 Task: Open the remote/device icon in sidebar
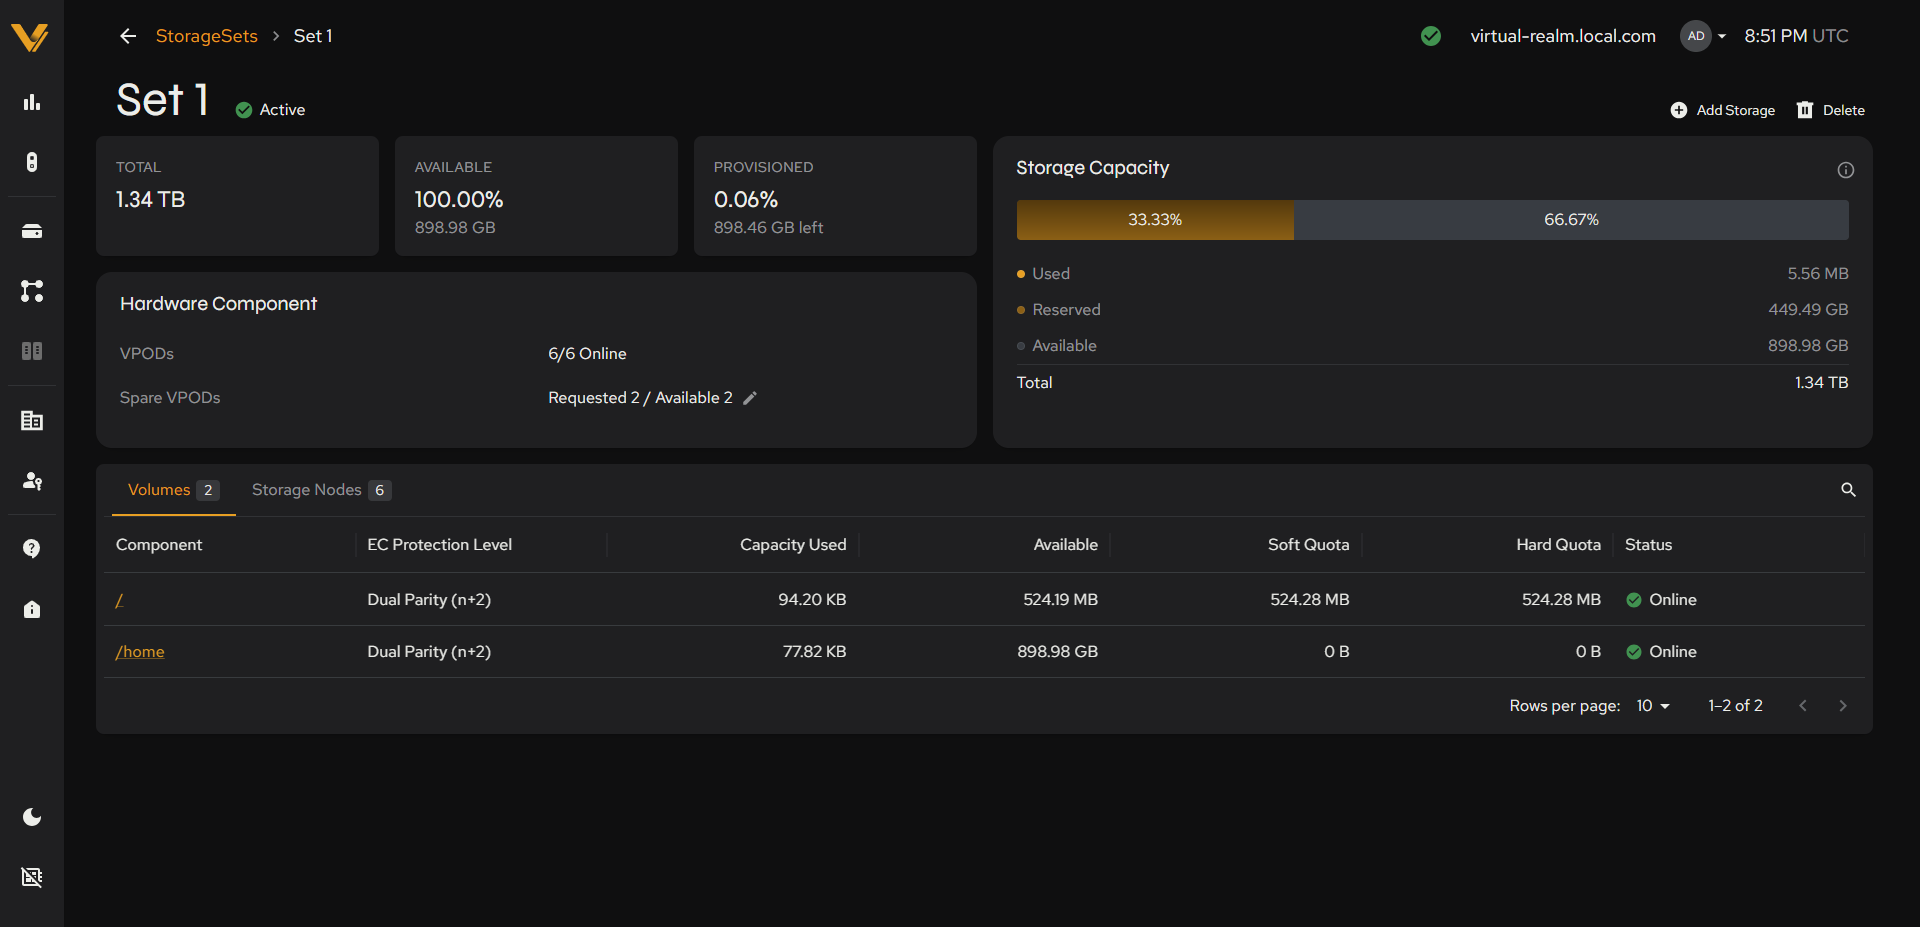coord(32,162)
